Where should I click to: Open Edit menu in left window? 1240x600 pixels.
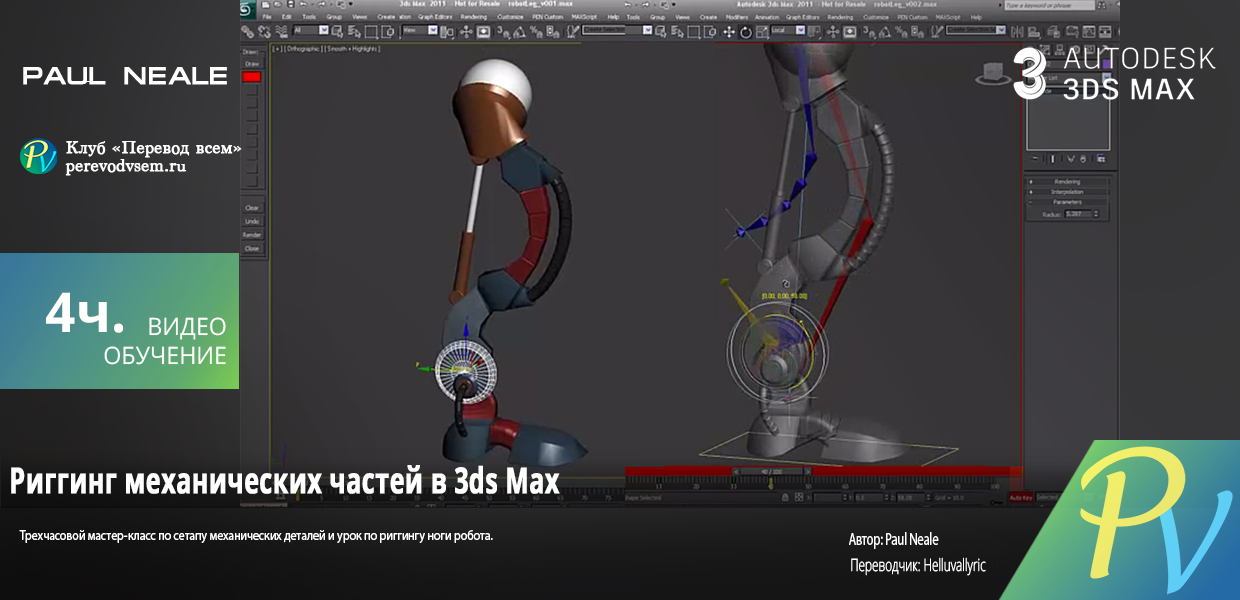tap(287, 17)
